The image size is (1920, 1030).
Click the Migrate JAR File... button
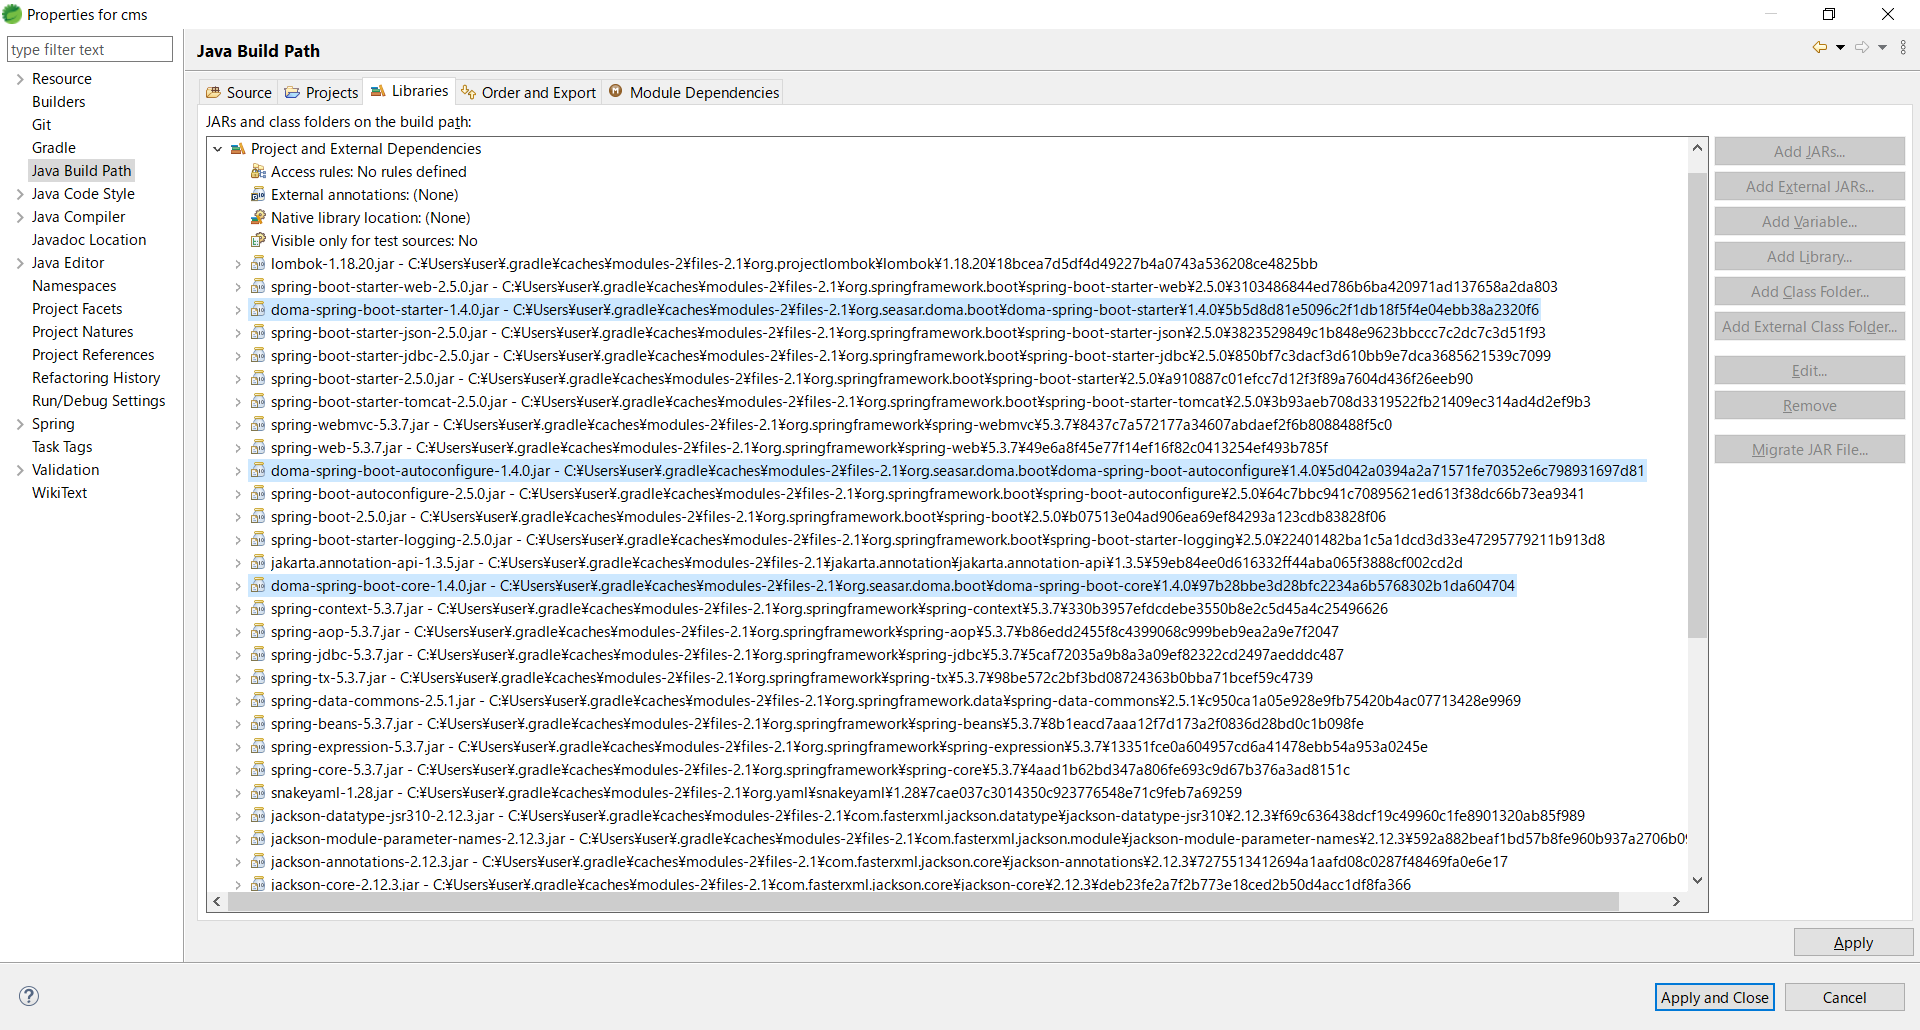pos(1809,450)
